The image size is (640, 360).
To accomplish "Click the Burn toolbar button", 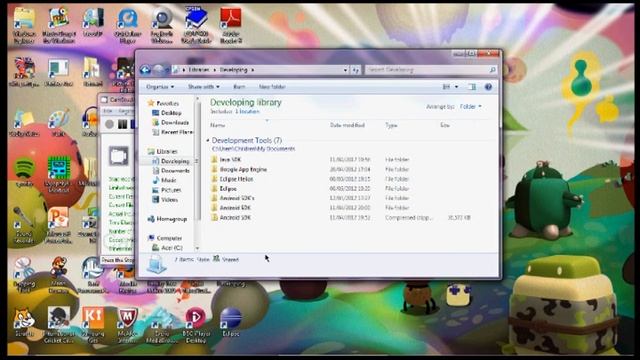I will tap(239, 87).
